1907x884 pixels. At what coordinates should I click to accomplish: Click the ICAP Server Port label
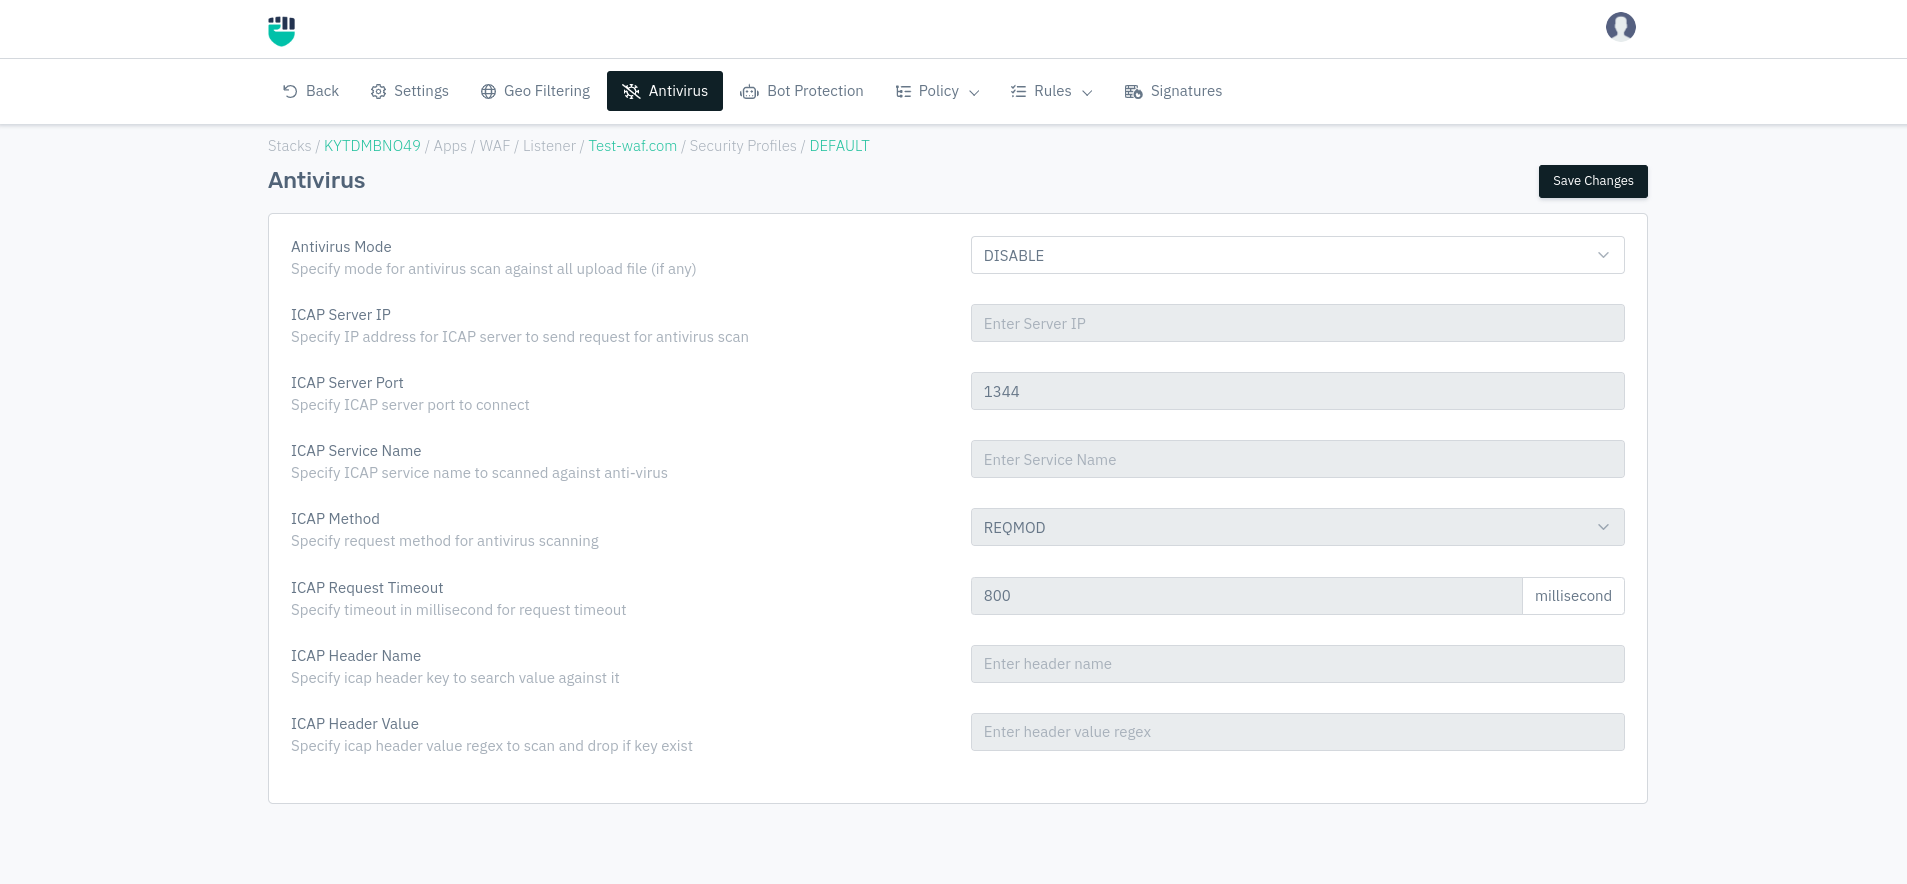point(347,383)
